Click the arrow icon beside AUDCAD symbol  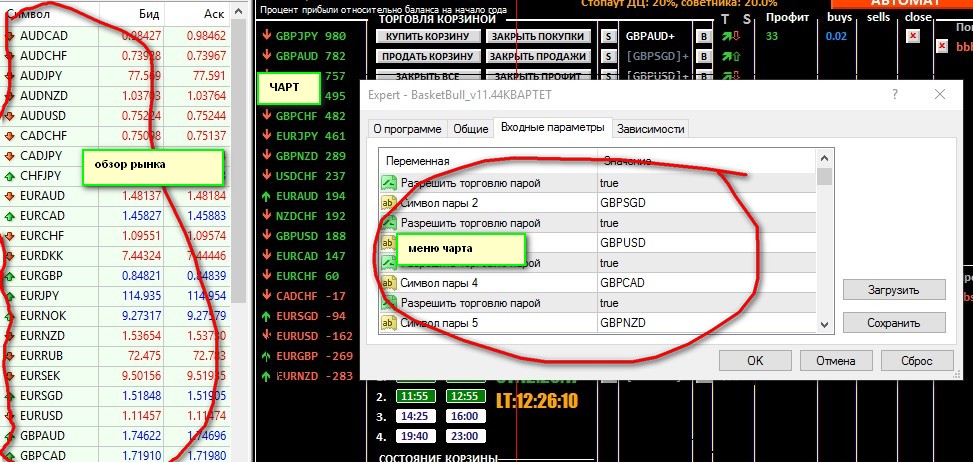point(9,35)
